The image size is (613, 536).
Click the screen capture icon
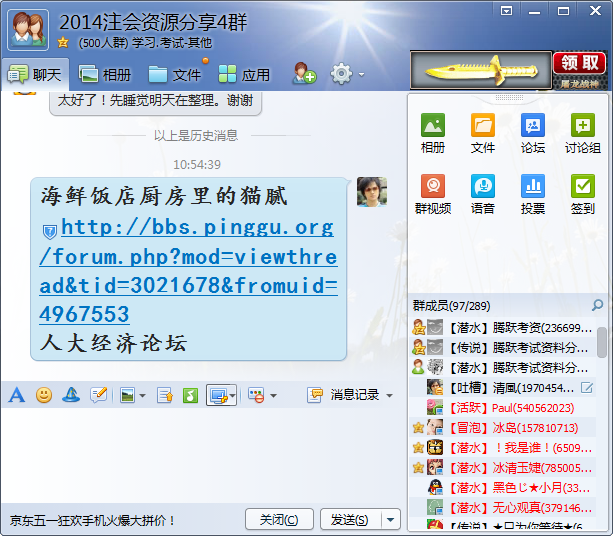point(219,396)
